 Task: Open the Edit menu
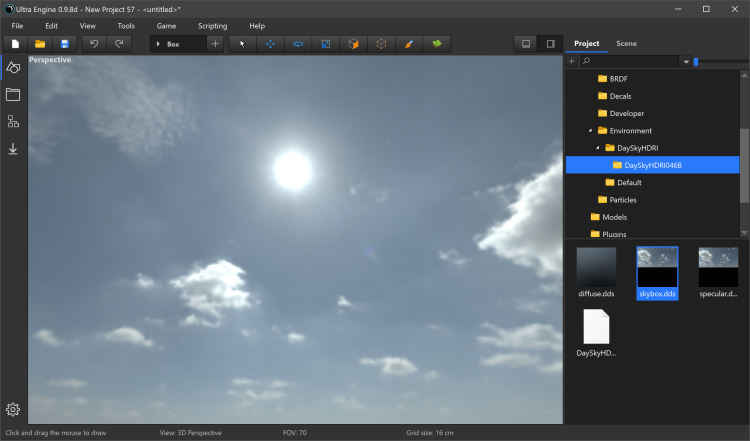point(52,26)
